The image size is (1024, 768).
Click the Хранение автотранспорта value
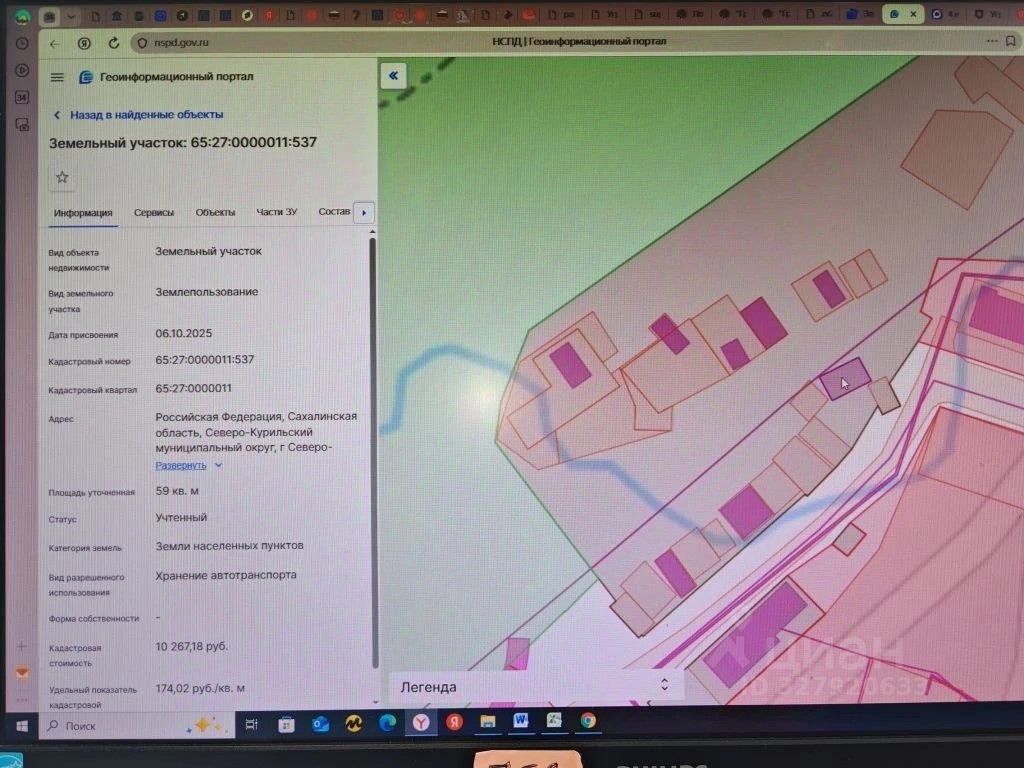[226, 575]
